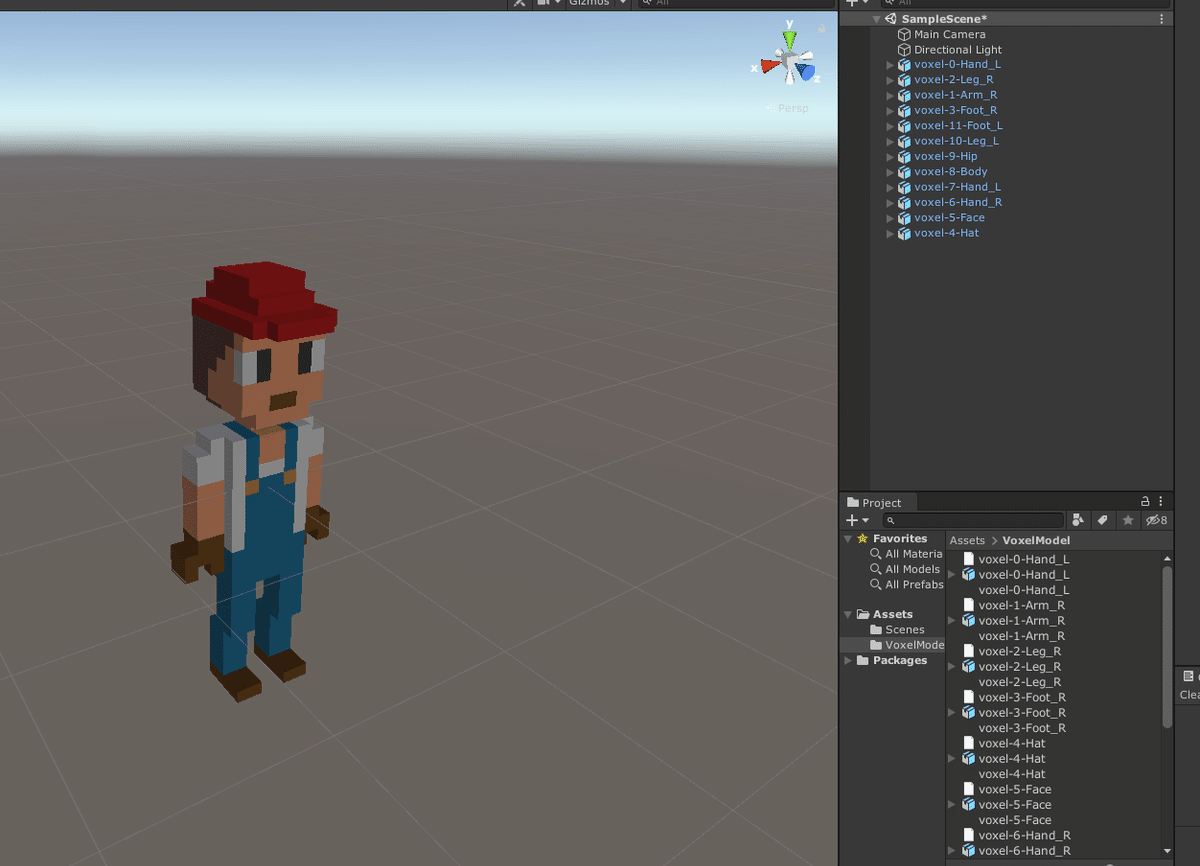
Task: Toggle the Persp projection label in Scene view
Action: [793, 108]
